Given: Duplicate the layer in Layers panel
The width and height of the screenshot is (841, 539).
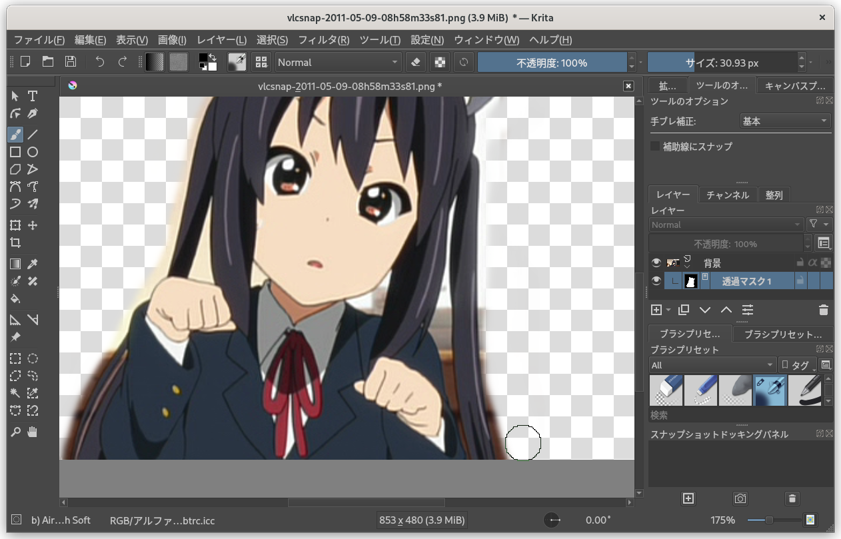Looking at the screenshot, I should [x=683, y=310].
